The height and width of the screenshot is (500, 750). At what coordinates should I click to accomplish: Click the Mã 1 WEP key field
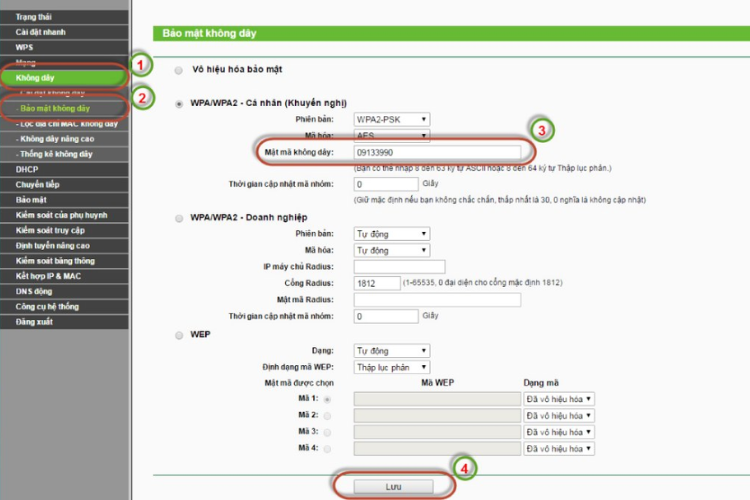tap(437, 399)
